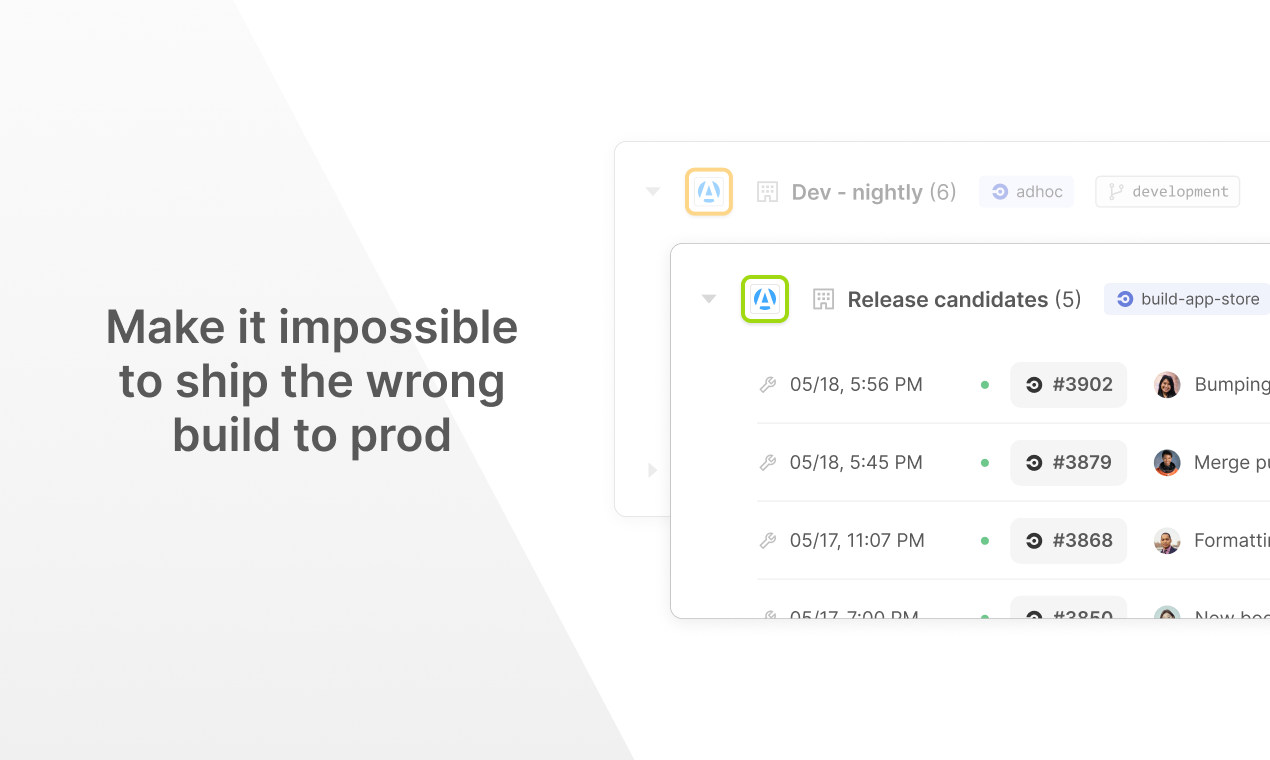Click the building icon beside Dev - nightly

coord(767,192)
